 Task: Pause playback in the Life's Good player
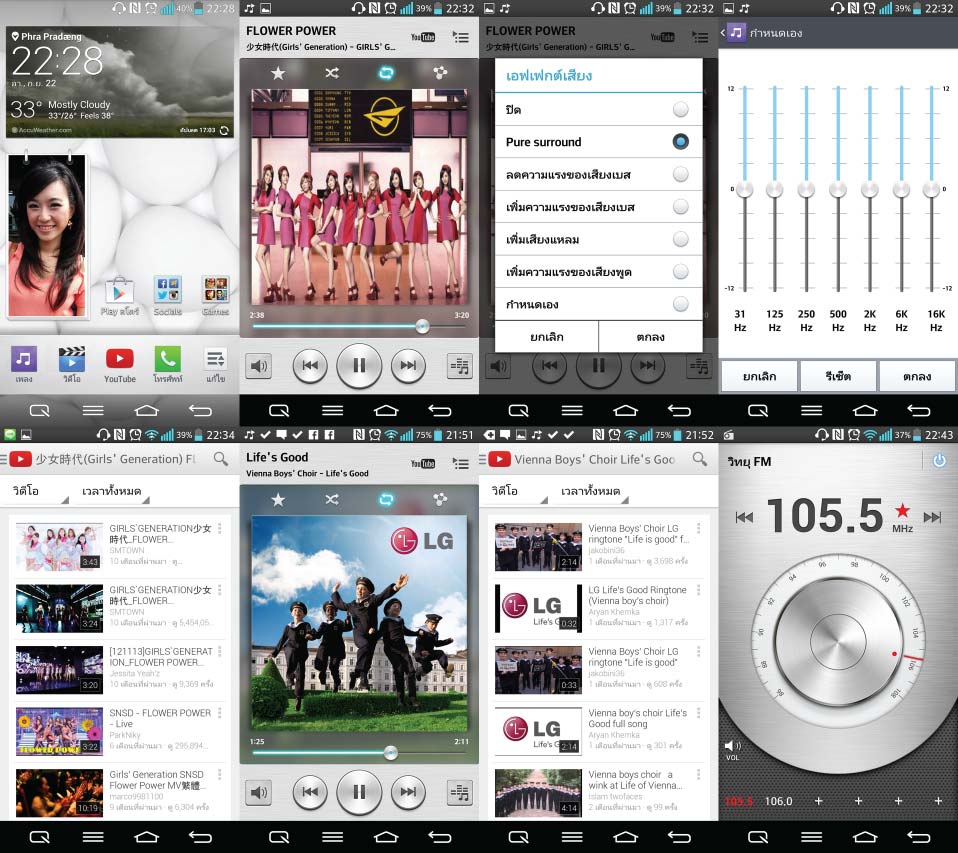pos(359,793)
